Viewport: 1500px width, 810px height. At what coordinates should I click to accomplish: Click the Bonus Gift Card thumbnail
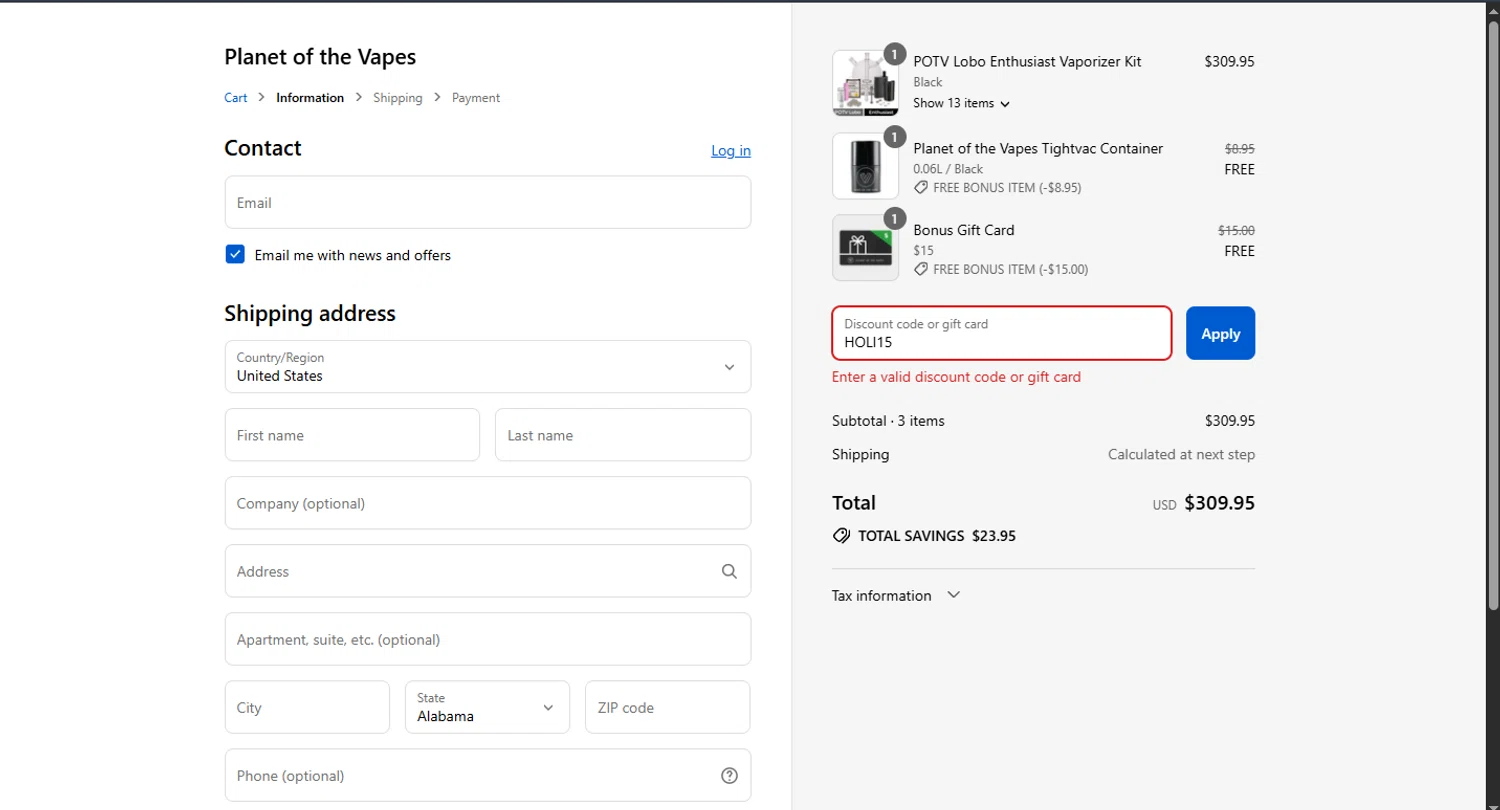tap(865, 248)
